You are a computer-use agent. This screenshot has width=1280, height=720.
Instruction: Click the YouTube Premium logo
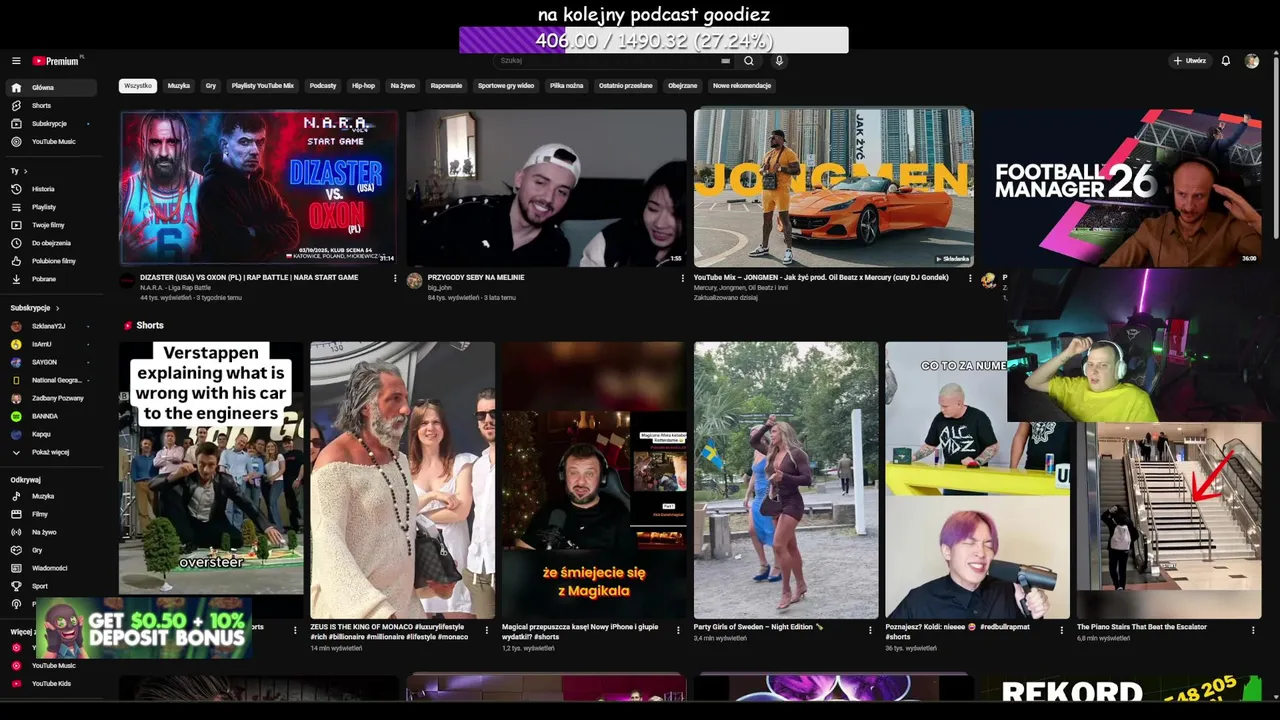click(x=56, y=61)
